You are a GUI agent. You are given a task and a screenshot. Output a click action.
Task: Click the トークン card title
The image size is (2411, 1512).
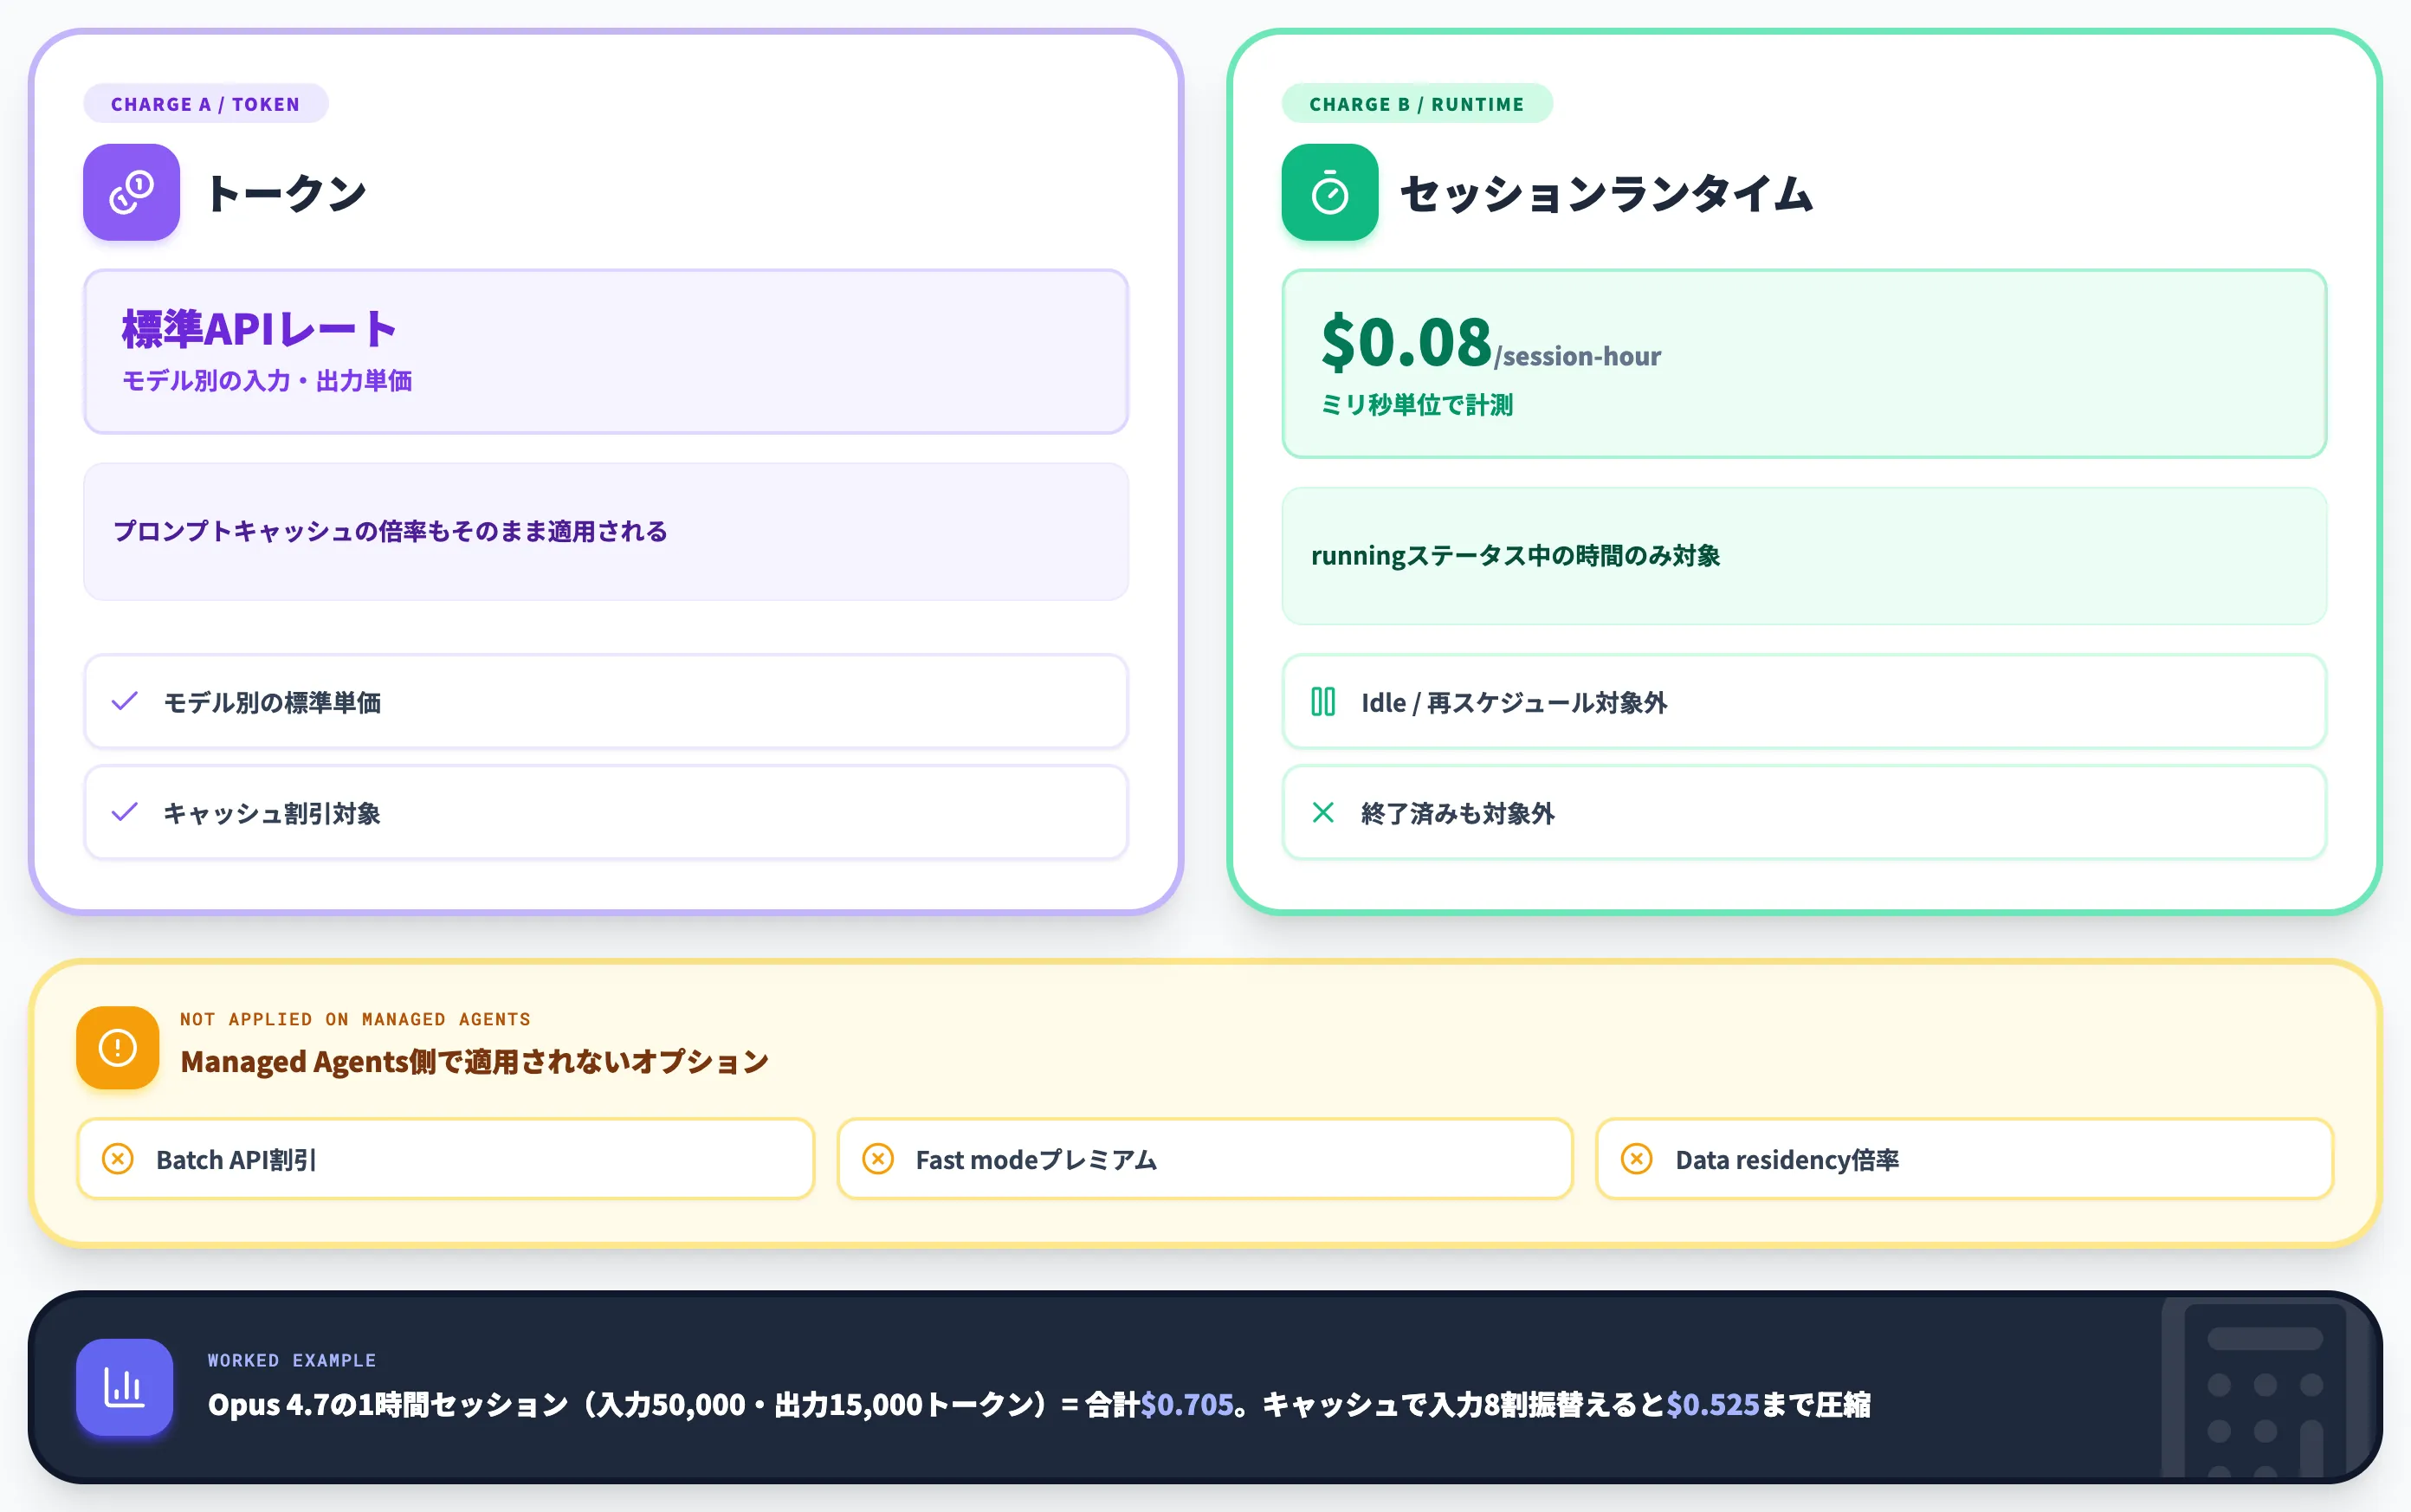click(x=286, y=193)
